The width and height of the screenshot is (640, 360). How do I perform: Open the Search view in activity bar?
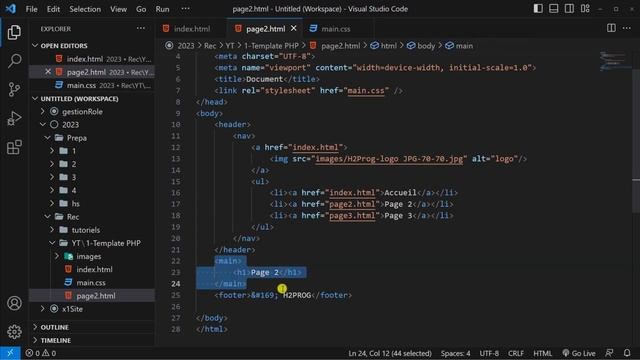click(14, 60)
